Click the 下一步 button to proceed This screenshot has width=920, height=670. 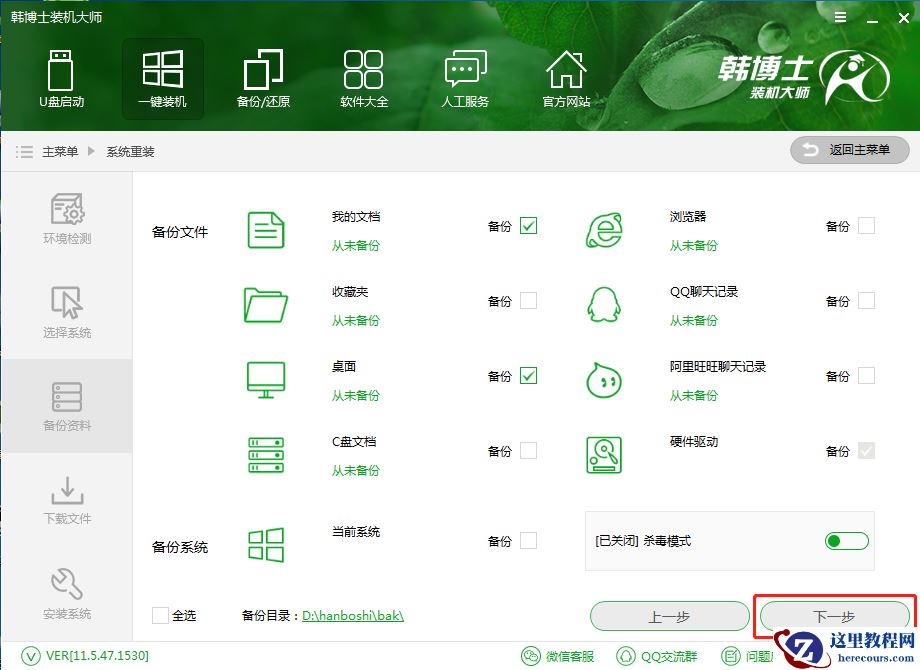pos(834,616)
